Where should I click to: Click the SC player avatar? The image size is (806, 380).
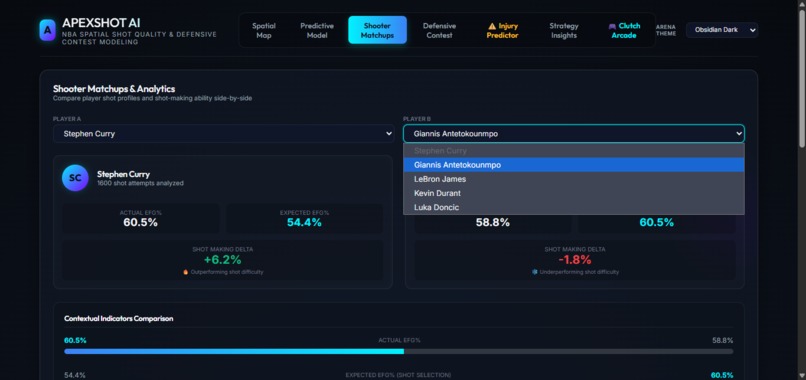pyautogui.click(x=75, y=178)
